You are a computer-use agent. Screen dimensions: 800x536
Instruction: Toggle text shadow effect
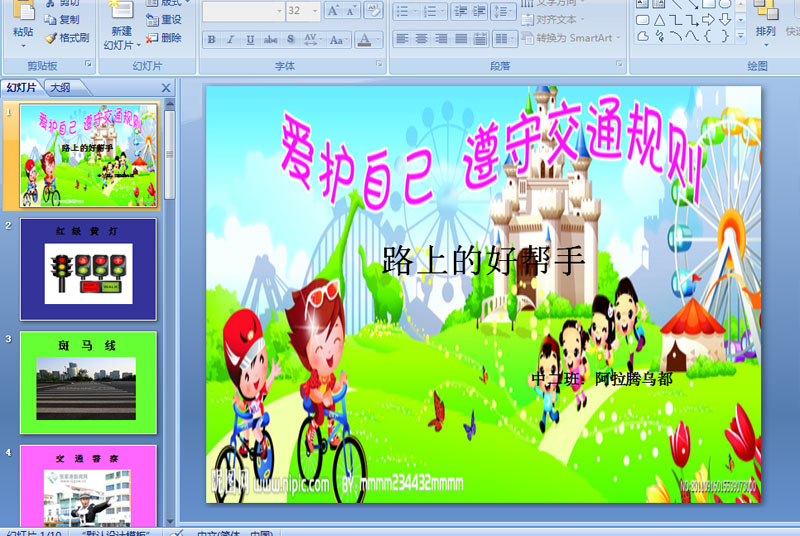coord(291,39)
